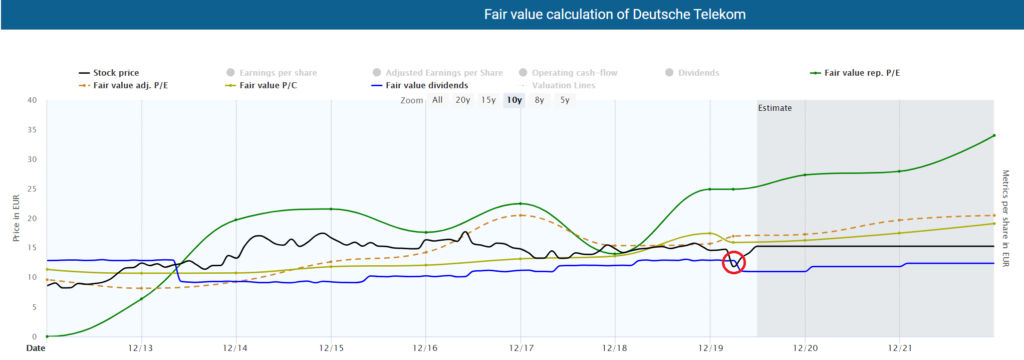Click the green data point at 12/17 peak
This screenshot has width=1024, height=360.
click(x=520, y=203)
